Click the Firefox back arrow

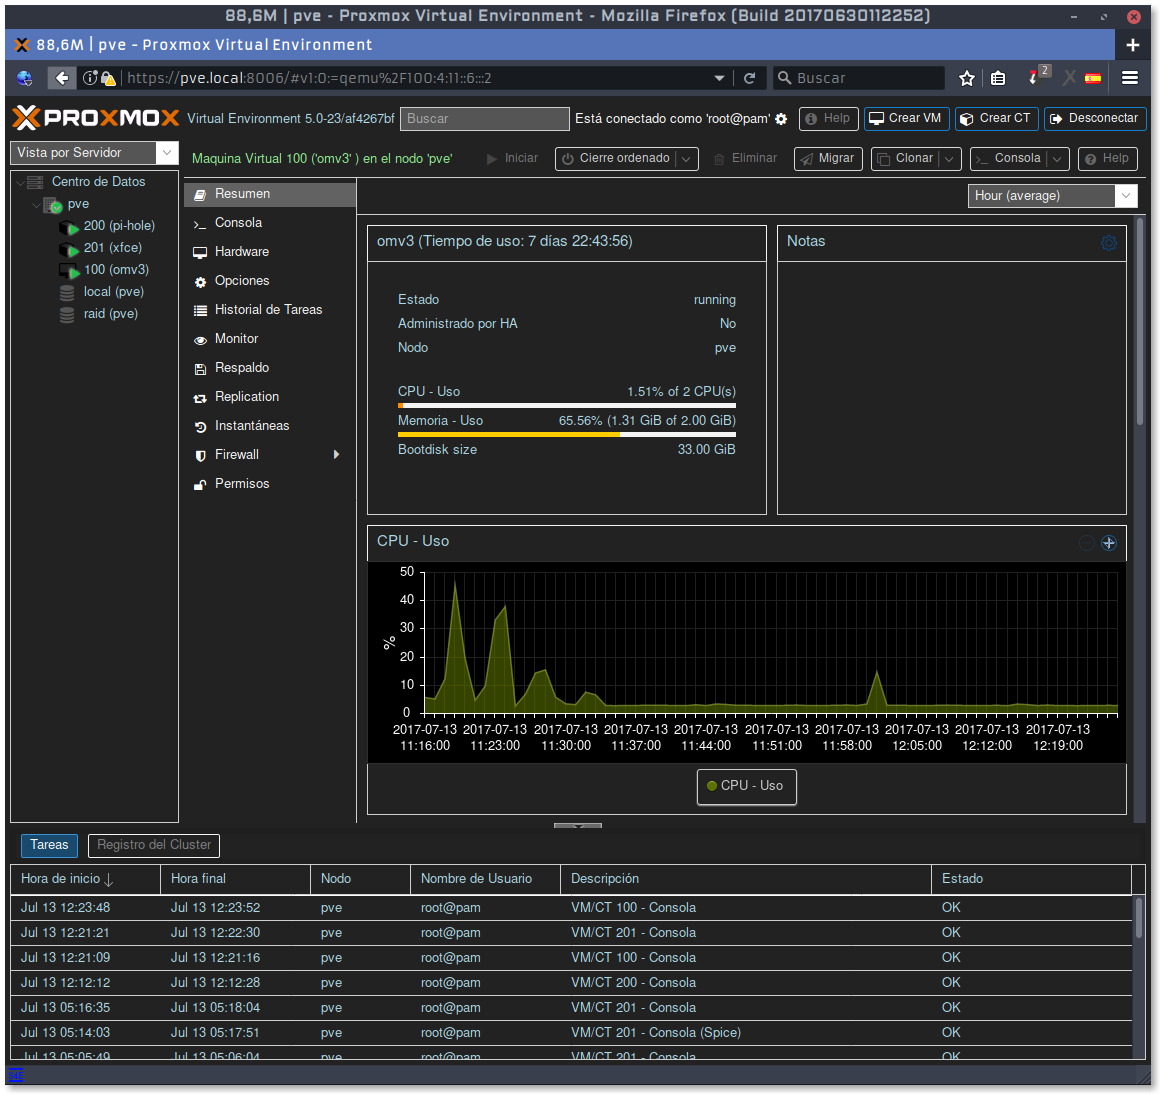62,78
